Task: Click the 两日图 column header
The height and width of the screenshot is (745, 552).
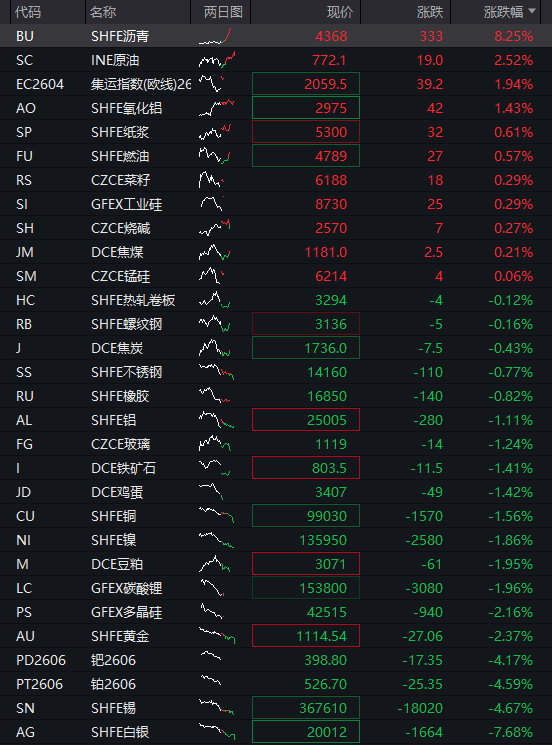Action: point(223,12)
